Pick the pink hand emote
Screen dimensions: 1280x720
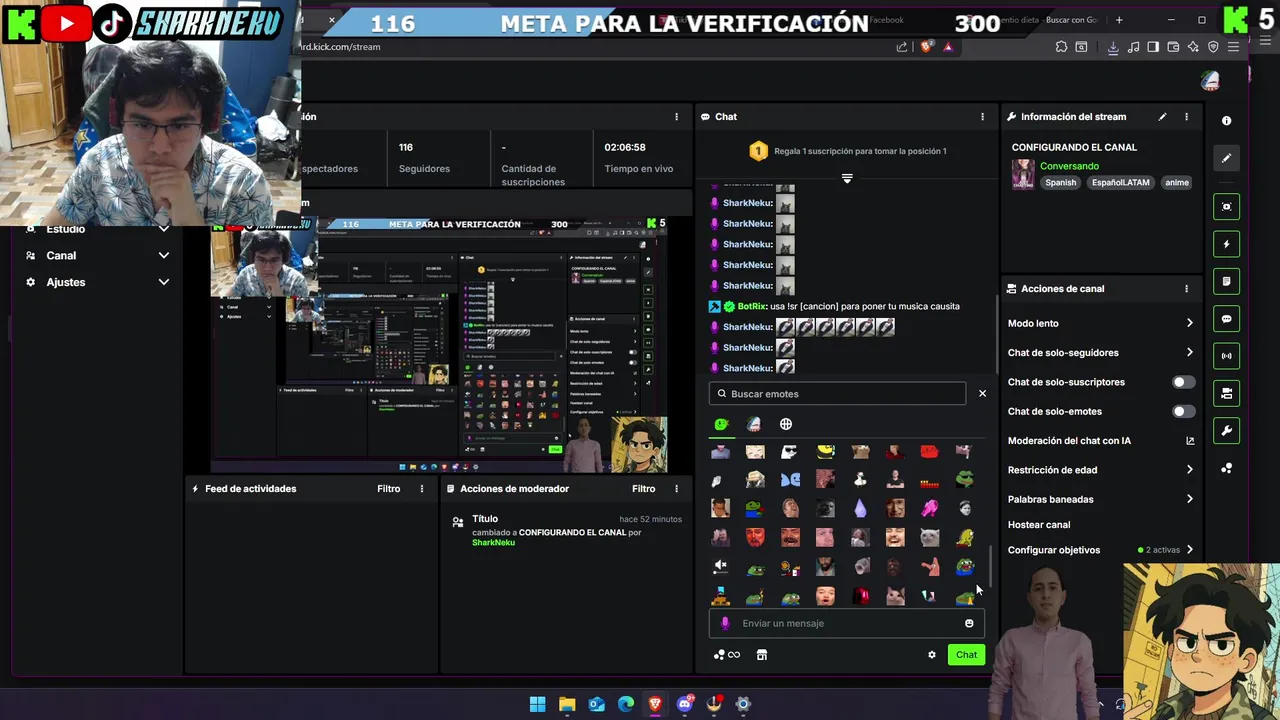click(x=930, y=509)
